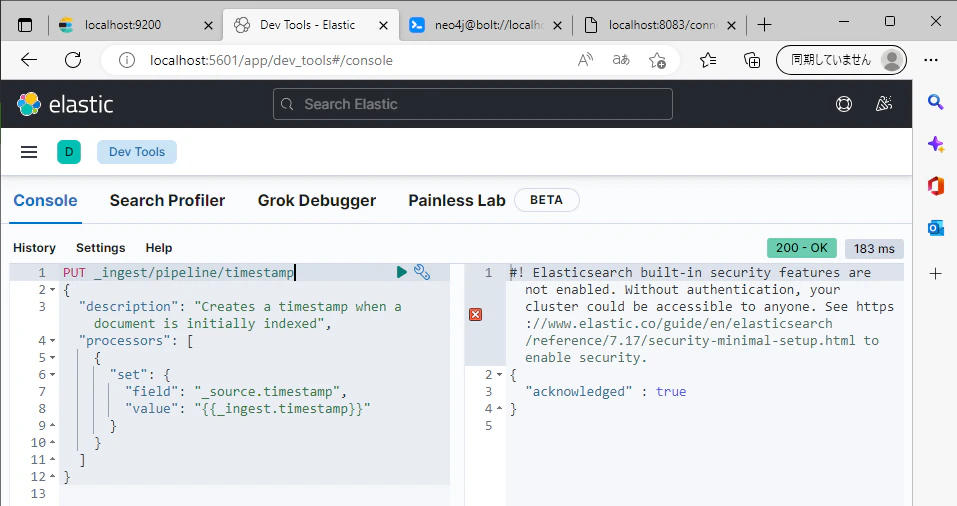Open the newsfeed celebration icon
Image resolution: width=957 pixels, height=506 pixels.
point(883,104)
